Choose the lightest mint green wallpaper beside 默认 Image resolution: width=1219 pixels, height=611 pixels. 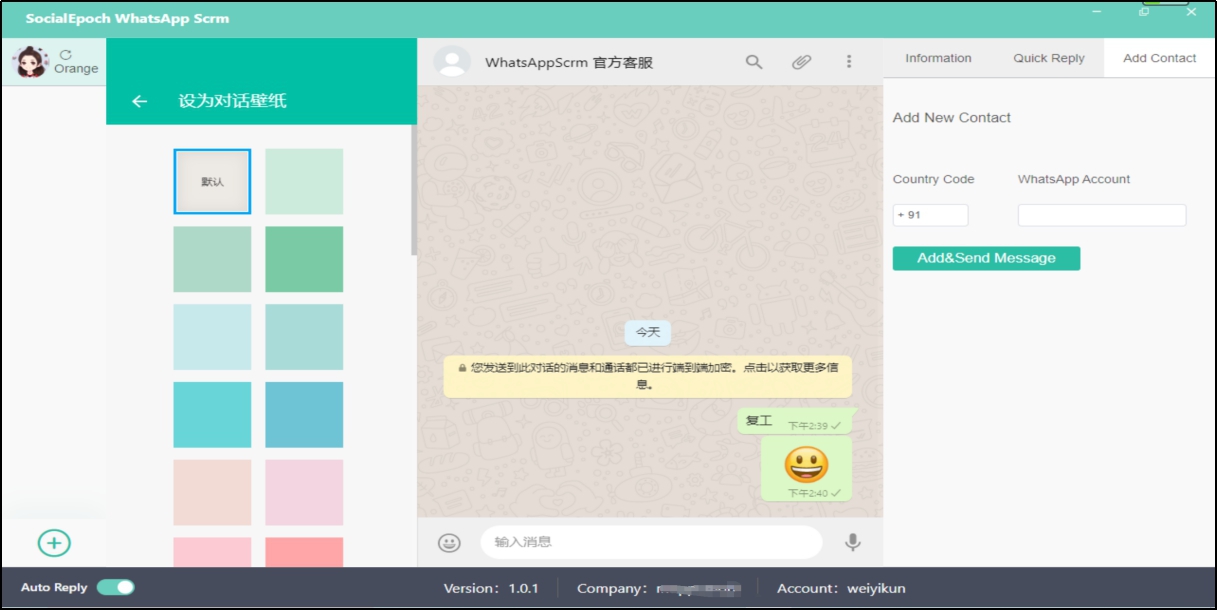pos(304,182)
